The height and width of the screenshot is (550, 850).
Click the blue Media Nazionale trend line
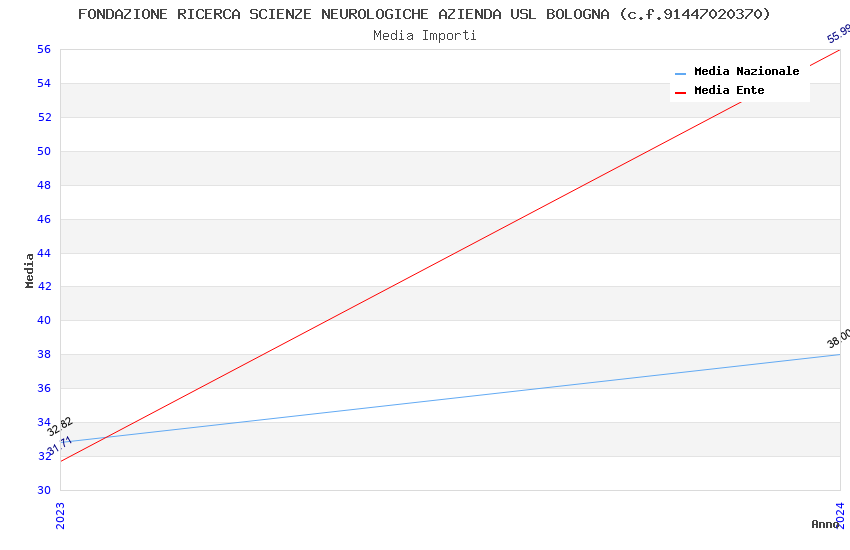click(450, 398)
